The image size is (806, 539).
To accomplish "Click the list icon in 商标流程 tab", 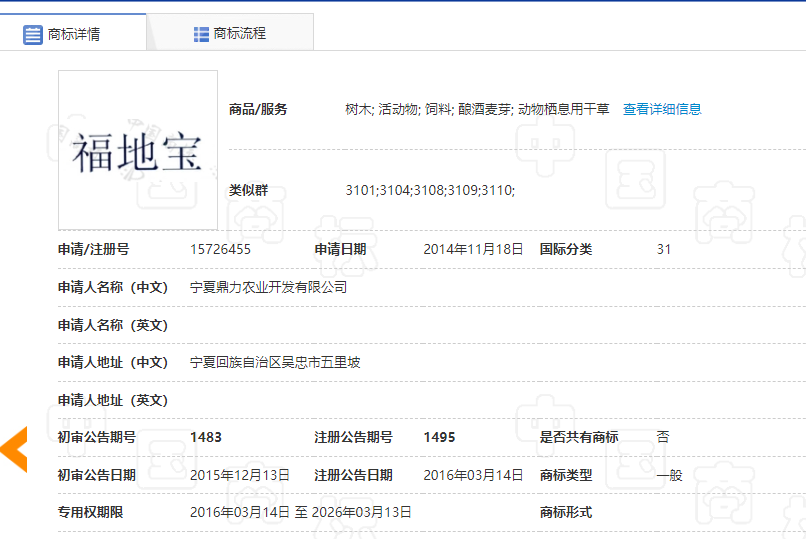I will [201, 34].
